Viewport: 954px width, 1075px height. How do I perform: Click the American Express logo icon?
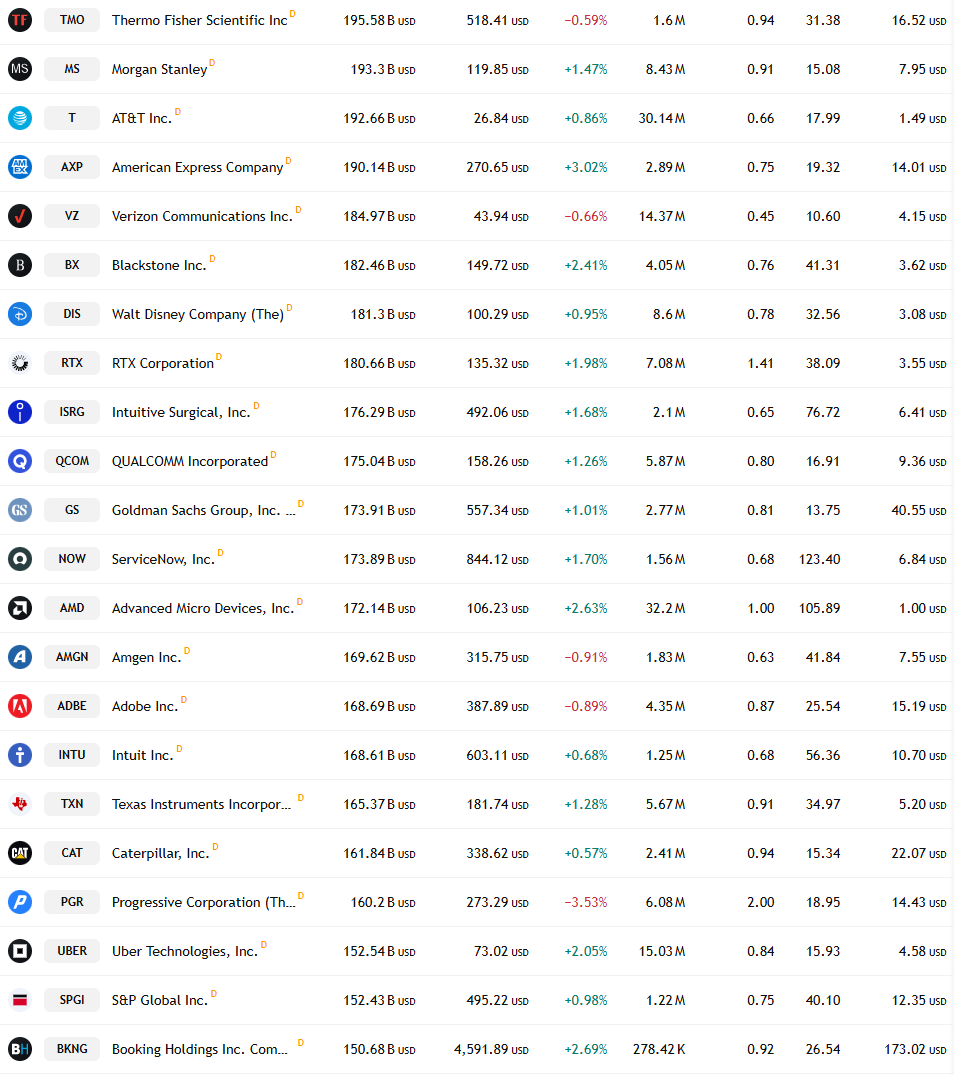[x=20, y=167]
